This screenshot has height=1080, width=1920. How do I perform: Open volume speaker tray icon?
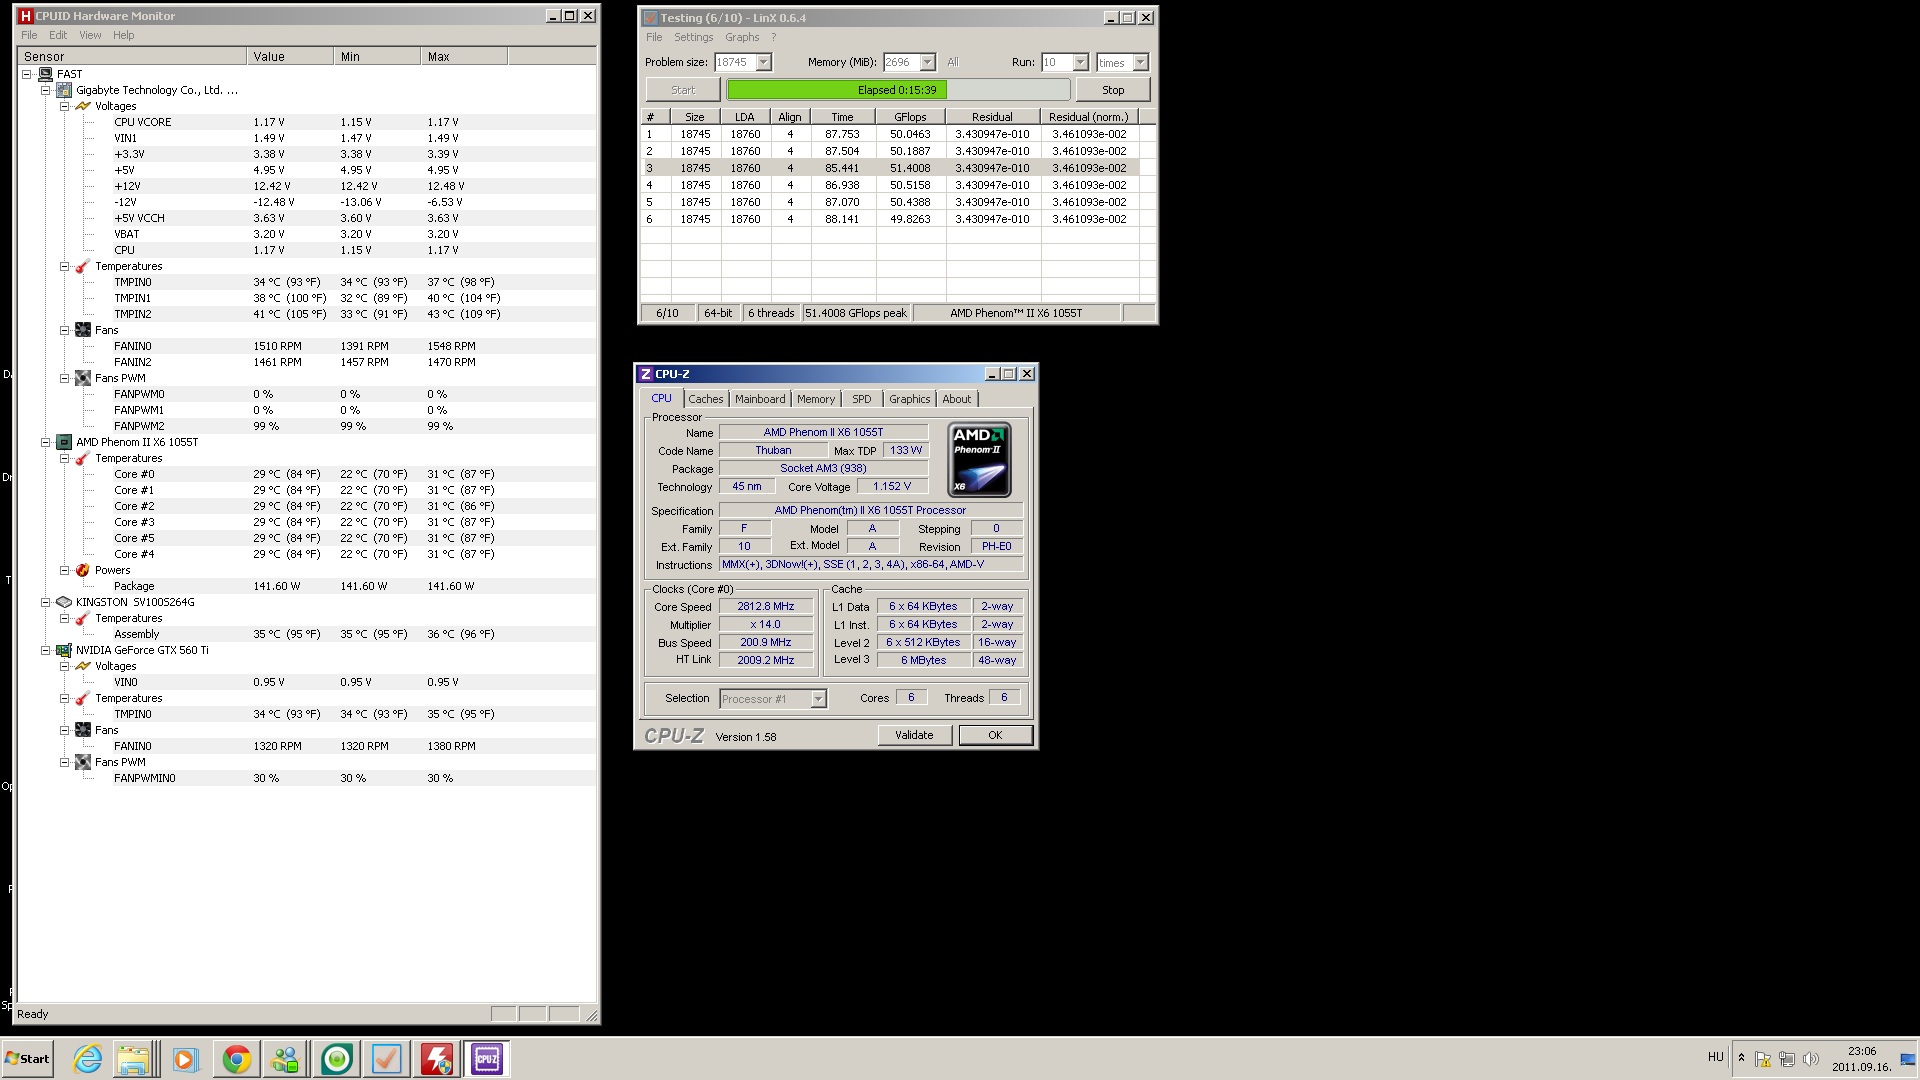point(1810,1059)
